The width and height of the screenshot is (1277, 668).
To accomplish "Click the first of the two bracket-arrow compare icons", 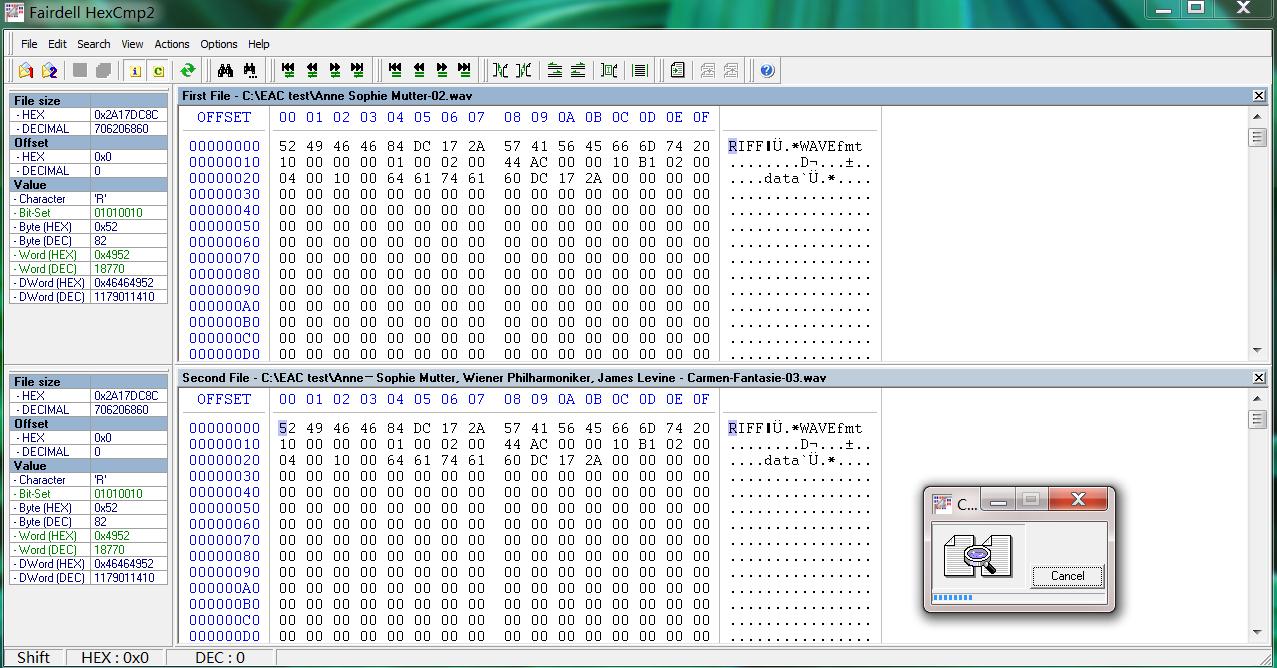I will [x=501, y=70].
